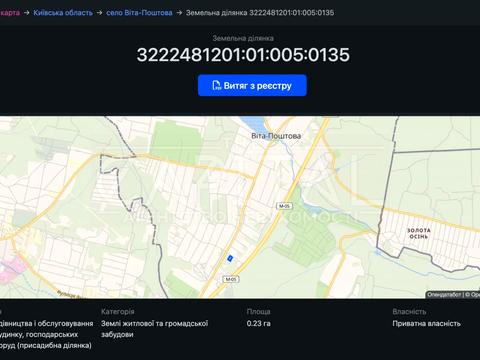
Task: Open the 'село Віта-Поштова' breadcrumb link
Action: click(x=139, y=13)
